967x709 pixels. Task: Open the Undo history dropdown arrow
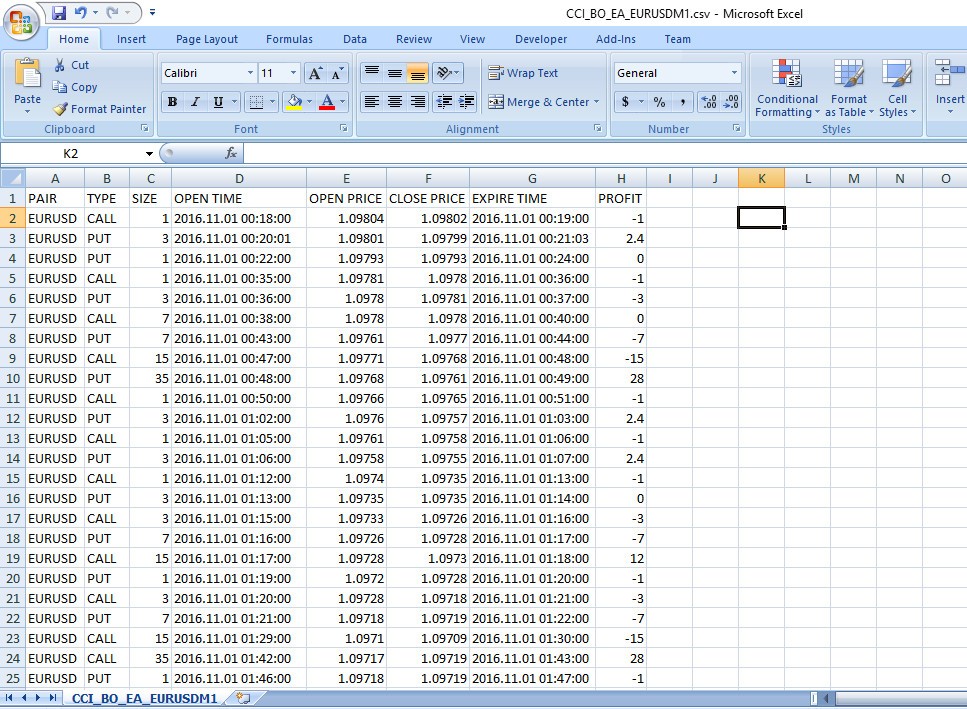(95, 12)
